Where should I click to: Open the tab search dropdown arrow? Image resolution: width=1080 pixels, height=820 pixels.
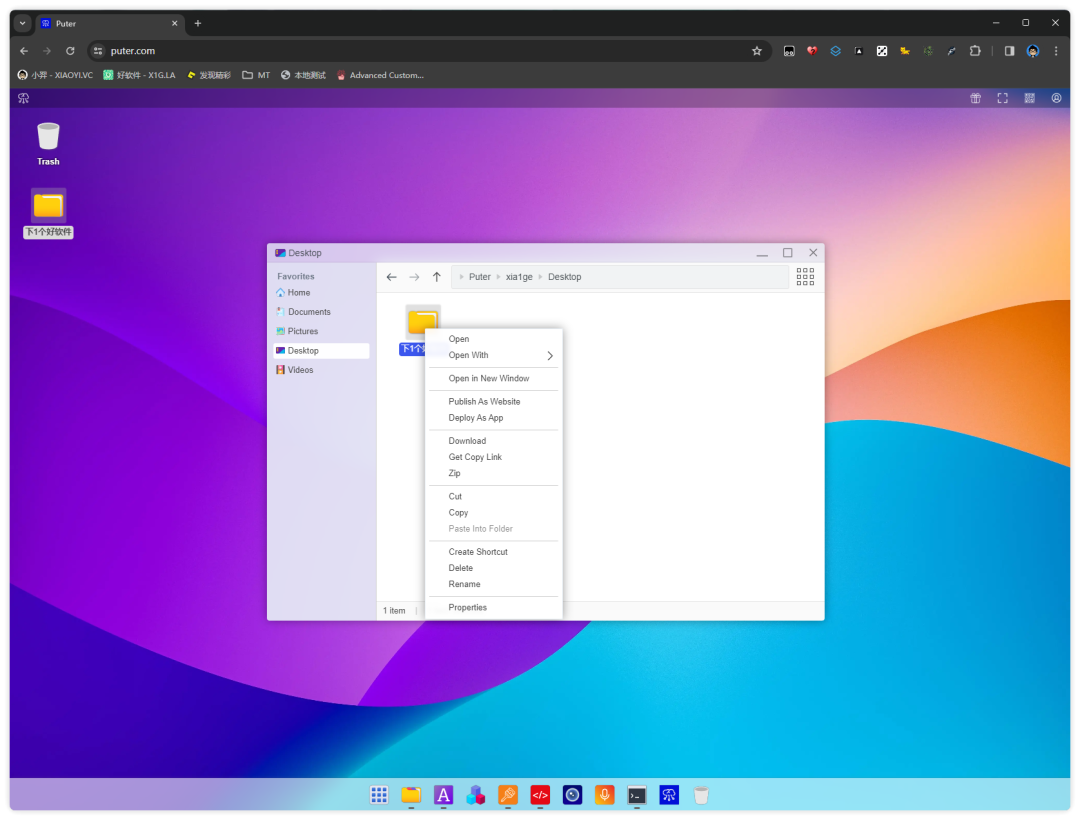23,23
